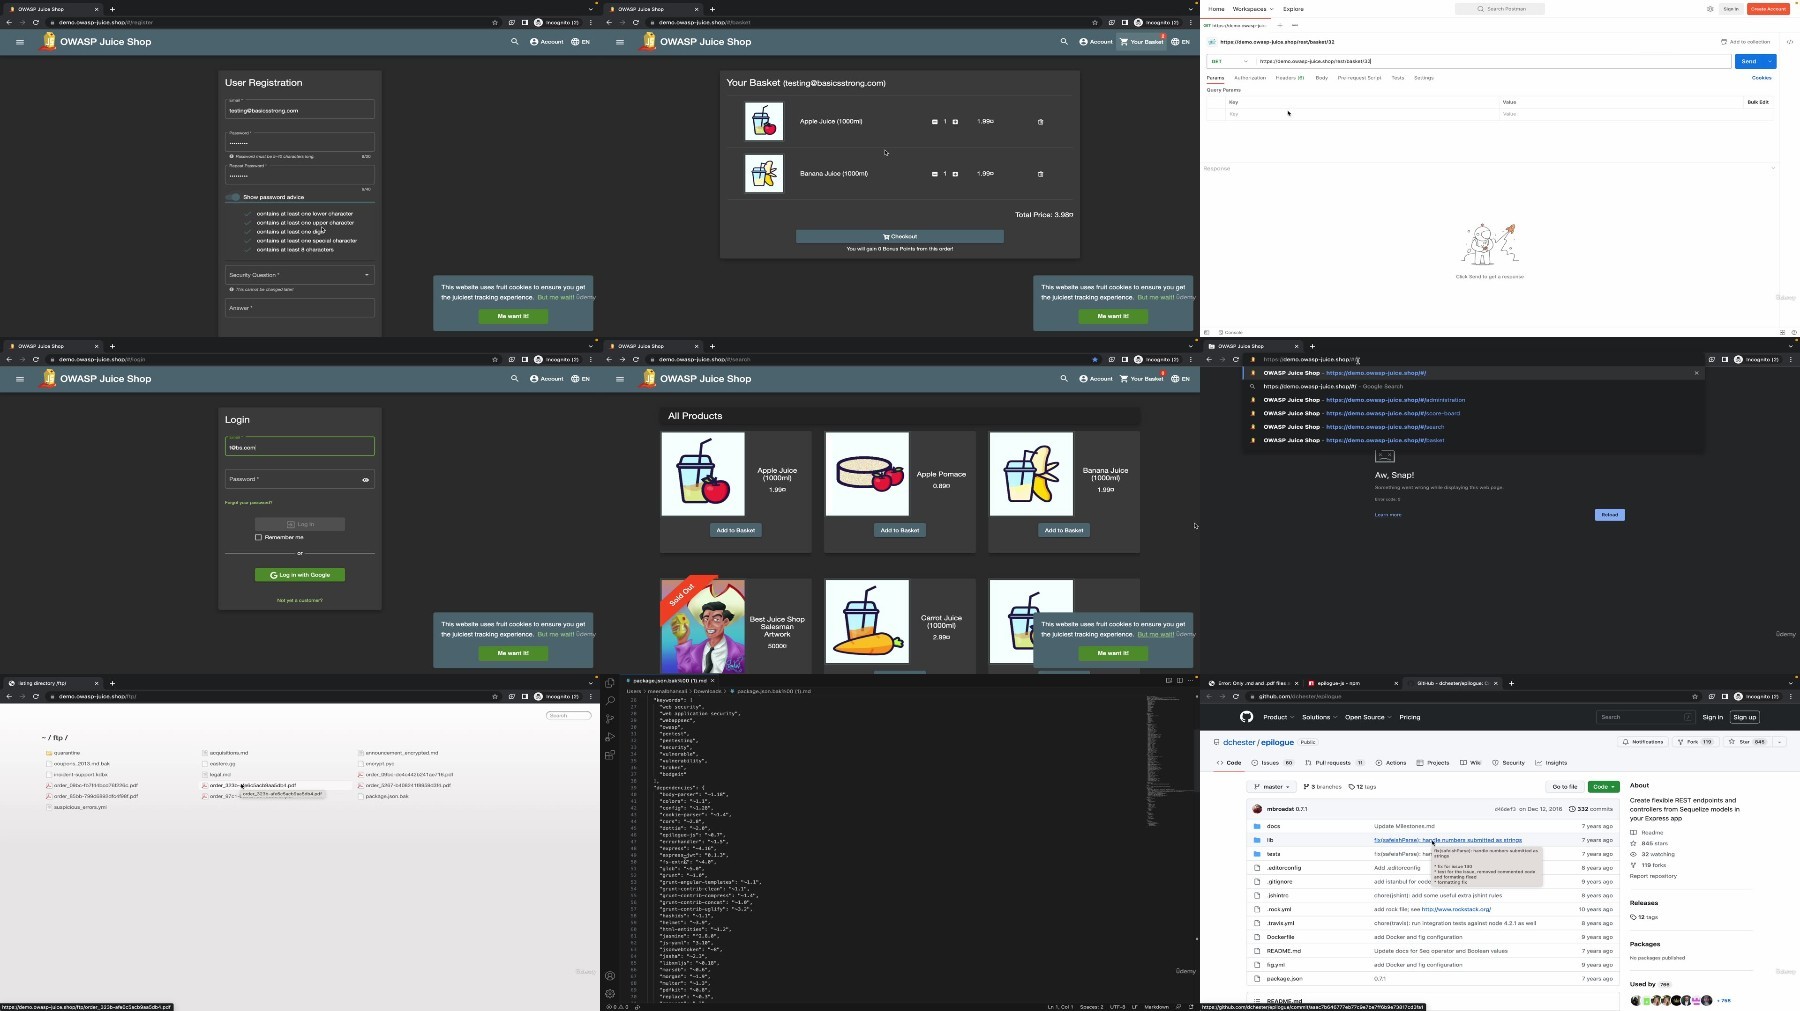The height and width of the screenshot is (1011, 1800).
Task: Toggle Notifications on the GitHub repo
Action: click(x=1642, y=742)
